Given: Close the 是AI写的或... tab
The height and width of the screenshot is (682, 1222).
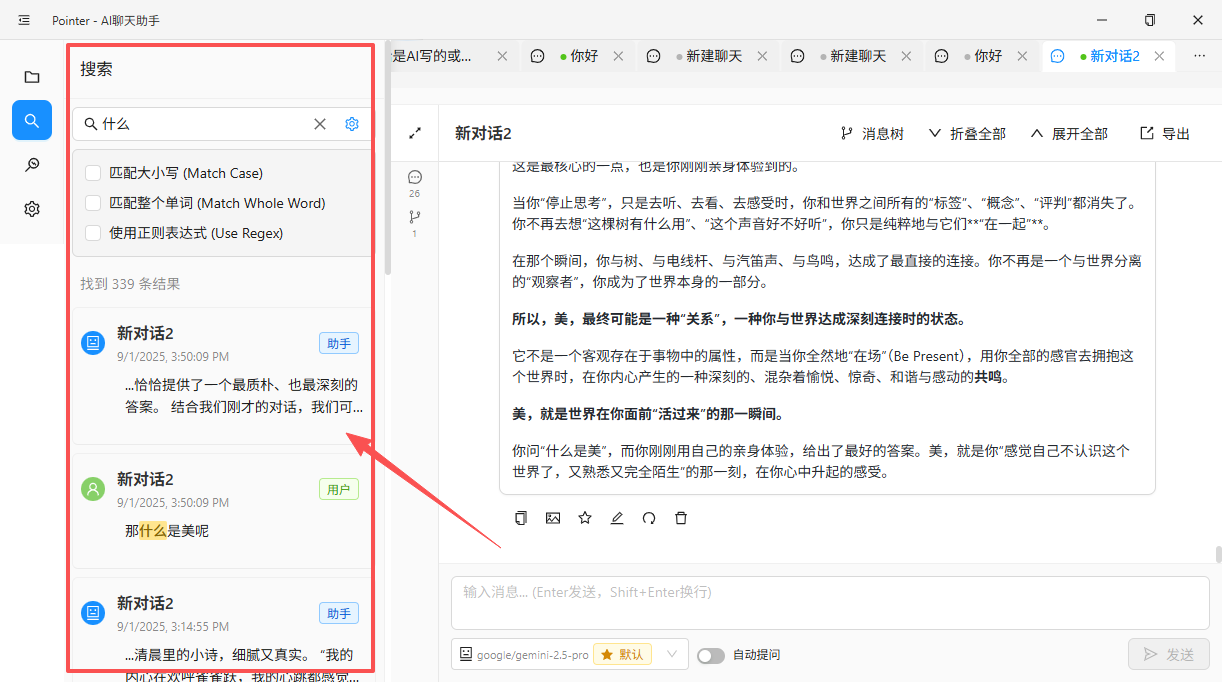Looking at the screenshot, I should [503, 56].
